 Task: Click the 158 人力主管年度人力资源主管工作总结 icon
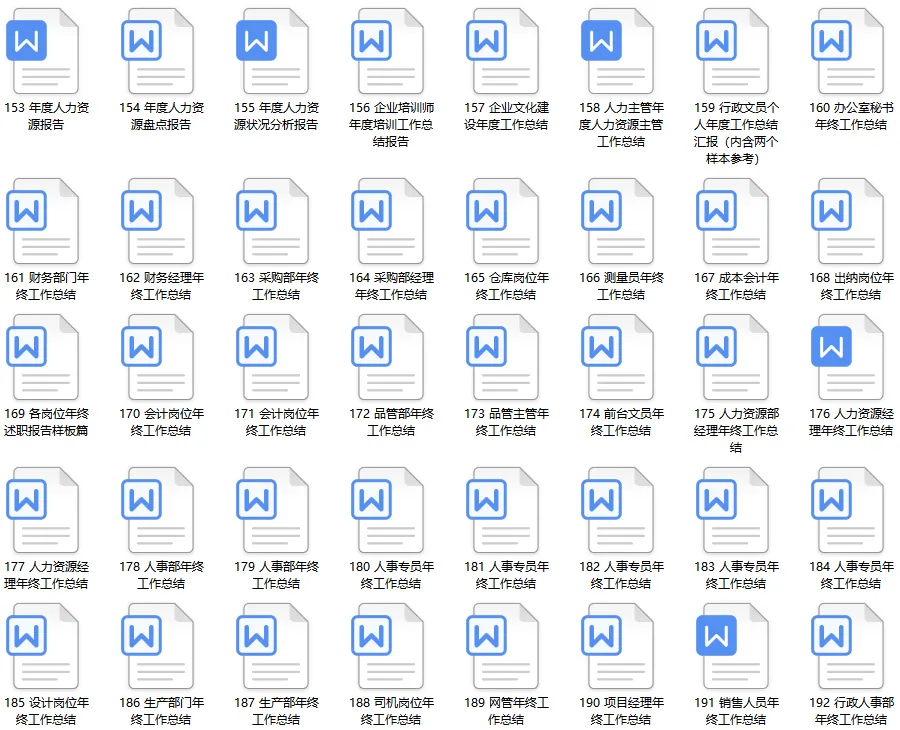618,51
